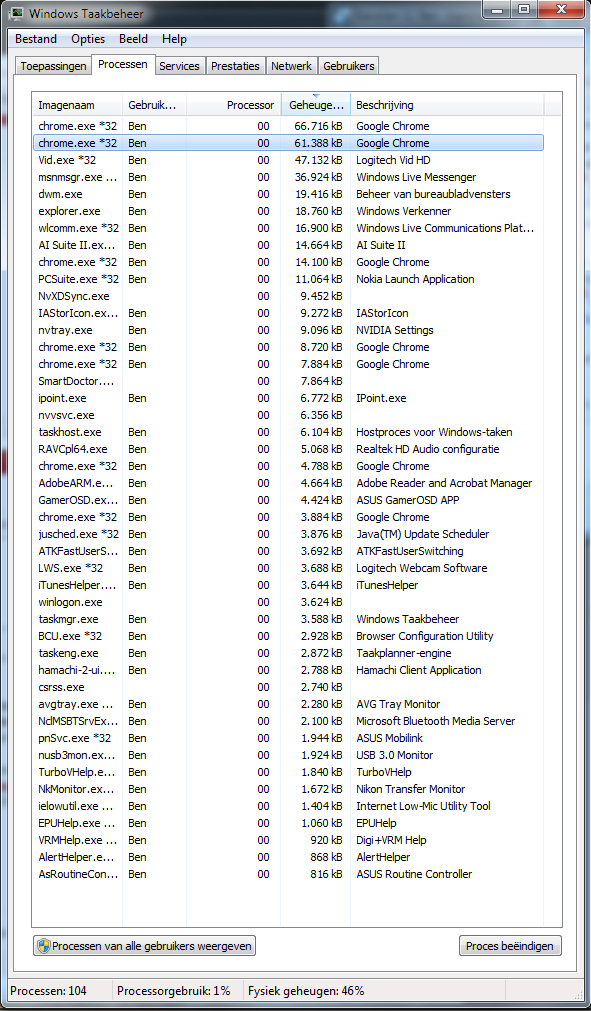Select the TurboVHelp process row
Viewport: 591px width, 1011px height.
[x=288, y=772]
